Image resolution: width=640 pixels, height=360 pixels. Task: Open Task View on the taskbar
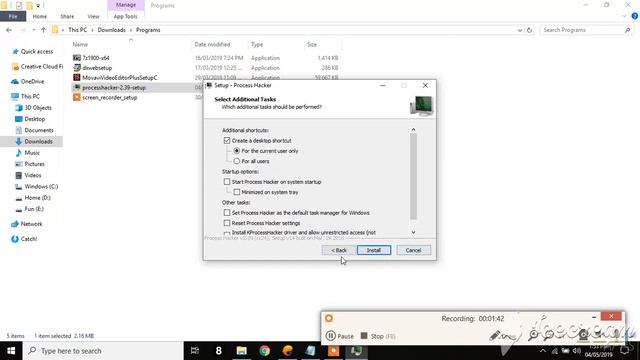[x=195, y=351]
